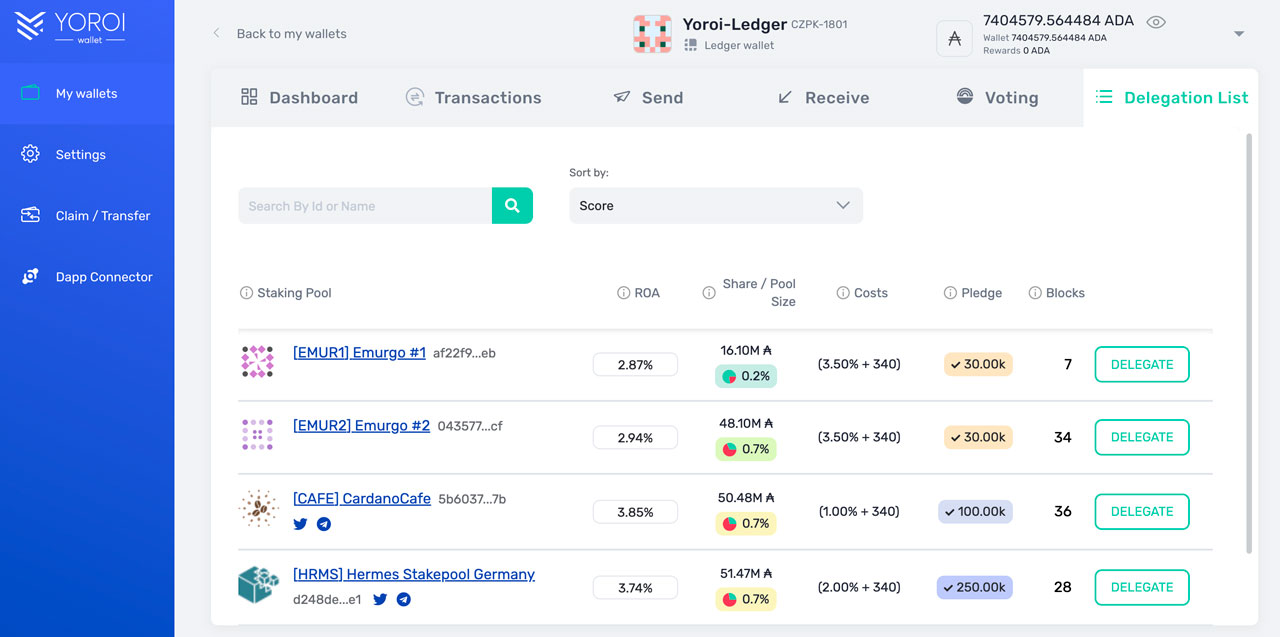Click the Pledge info icon
1280x637 pixels.
point(950,293)
